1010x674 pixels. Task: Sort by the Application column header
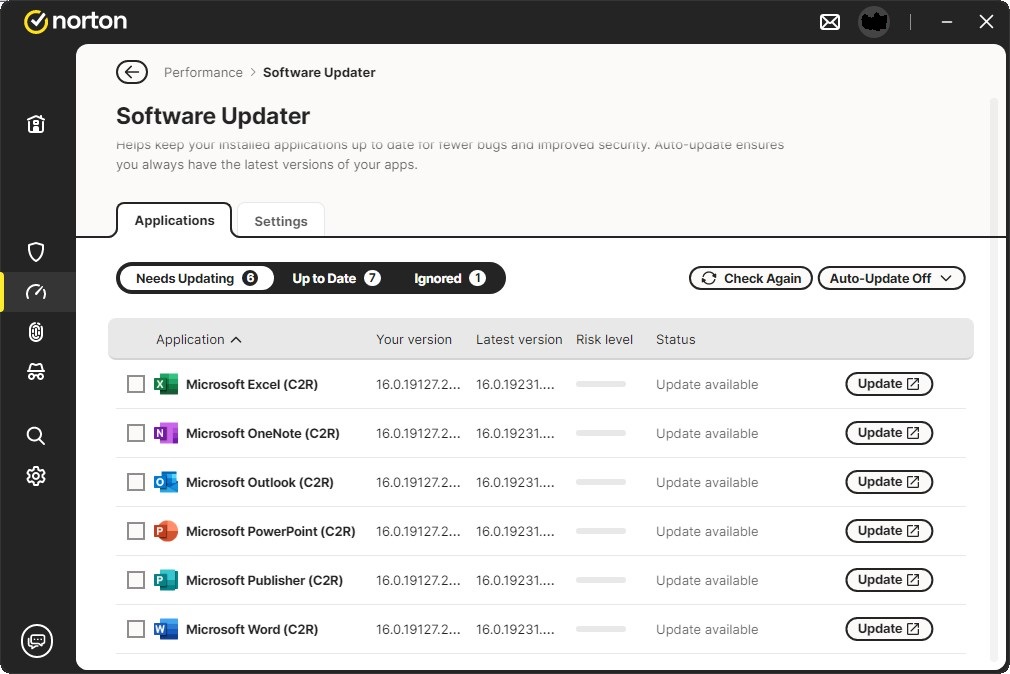(198, 339)
